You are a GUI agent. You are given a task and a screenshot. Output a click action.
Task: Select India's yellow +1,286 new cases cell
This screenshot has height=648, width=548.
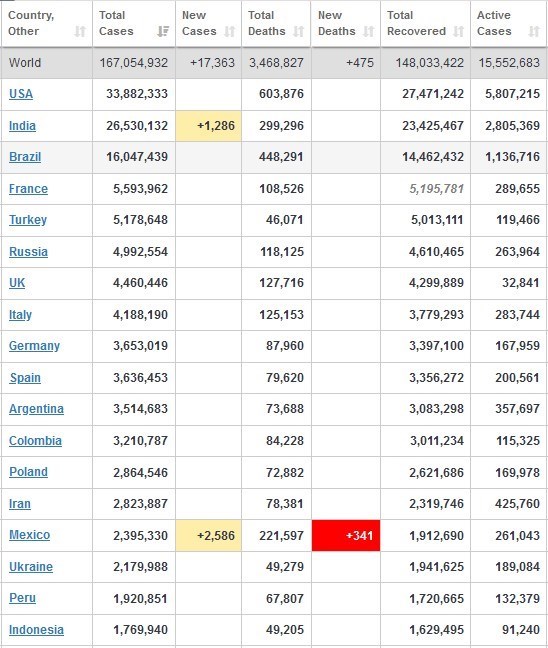pos(208,126)
